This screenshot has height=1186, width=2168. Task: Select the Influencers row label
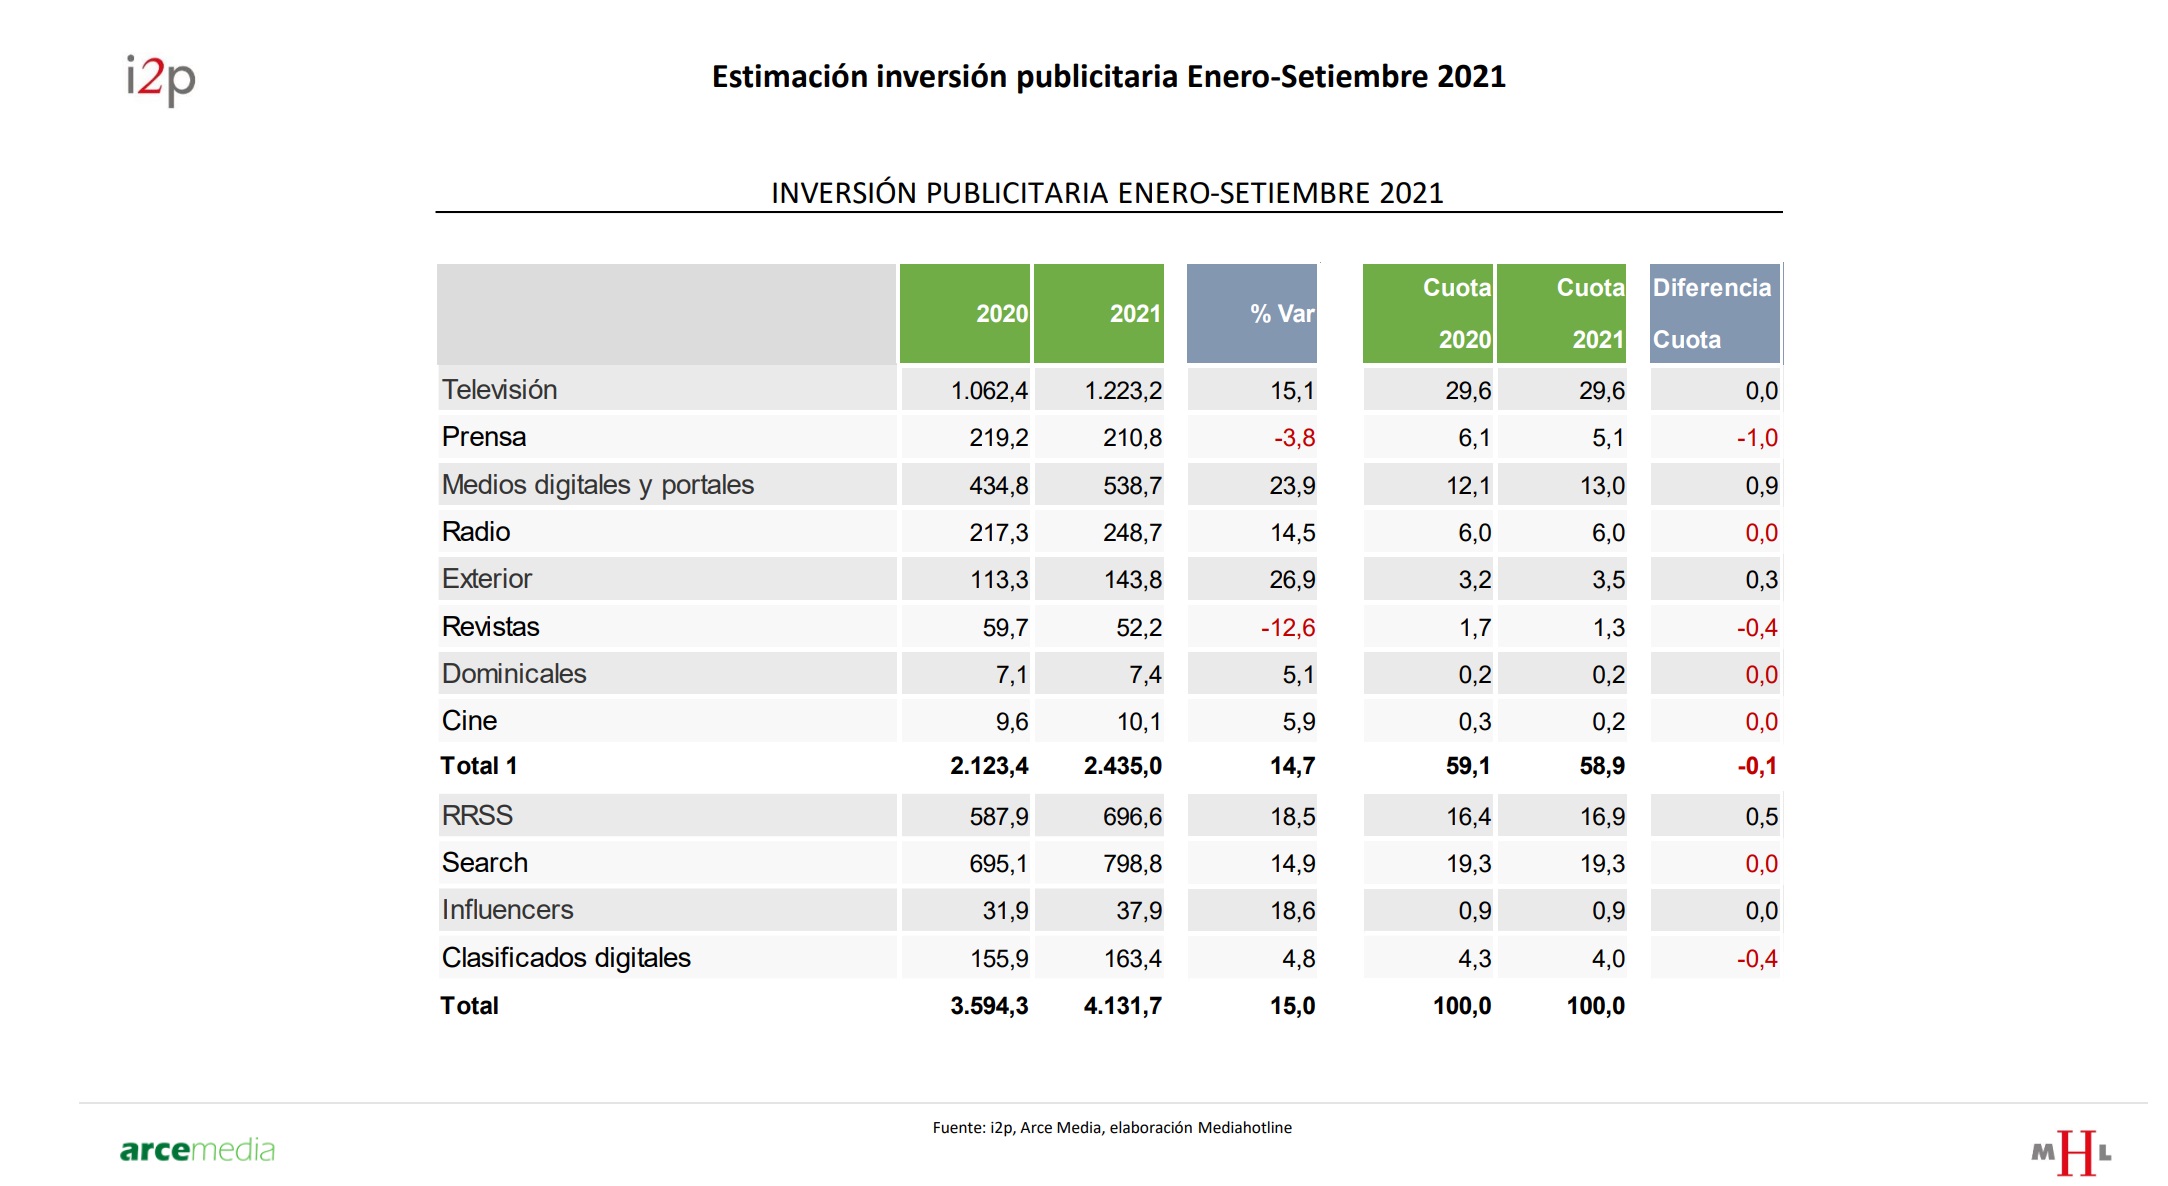click(x=508, y=910)
